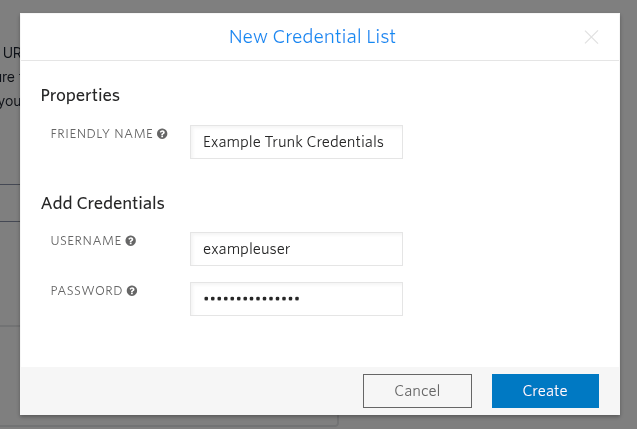Click the gray footer bar beside Cancel
637x429 pixels.
(191, 391)
